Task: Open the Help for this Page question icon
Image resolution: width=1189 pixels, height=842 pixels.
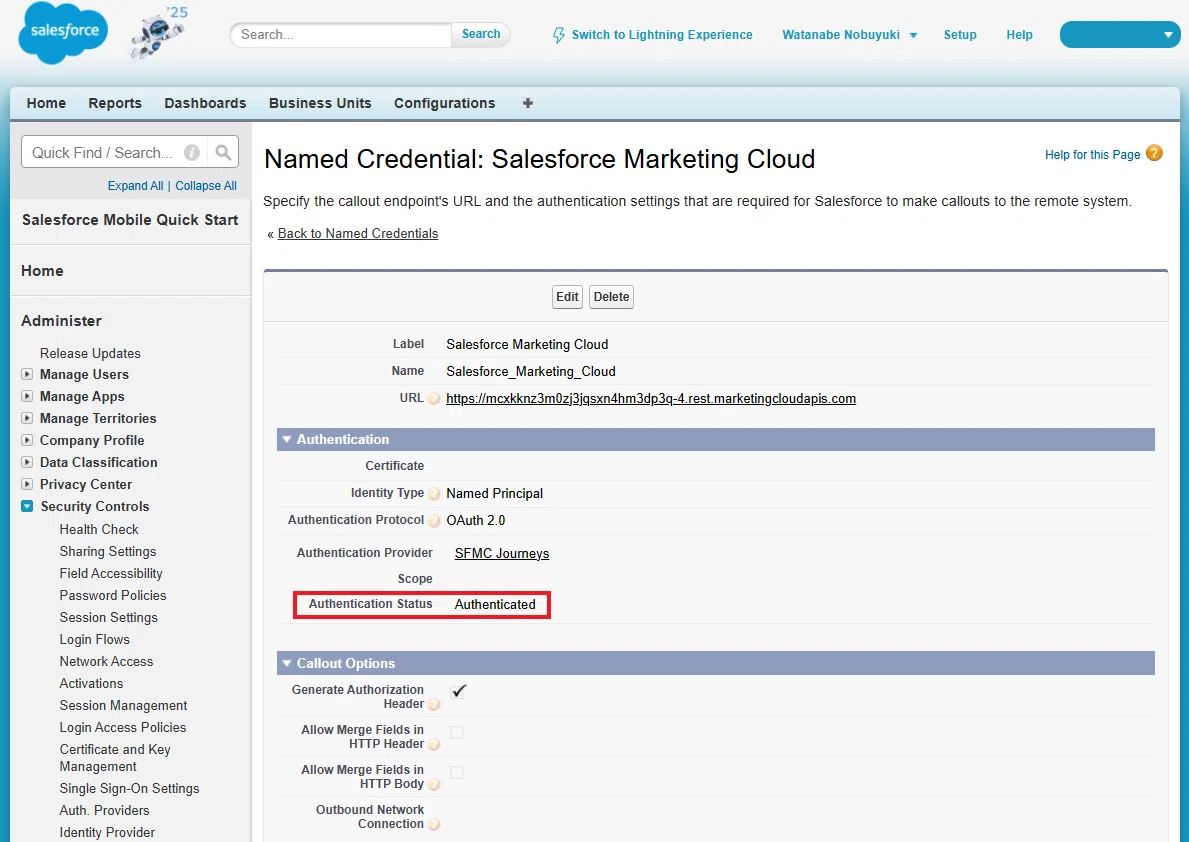Action: click(x=1154, y=153)
